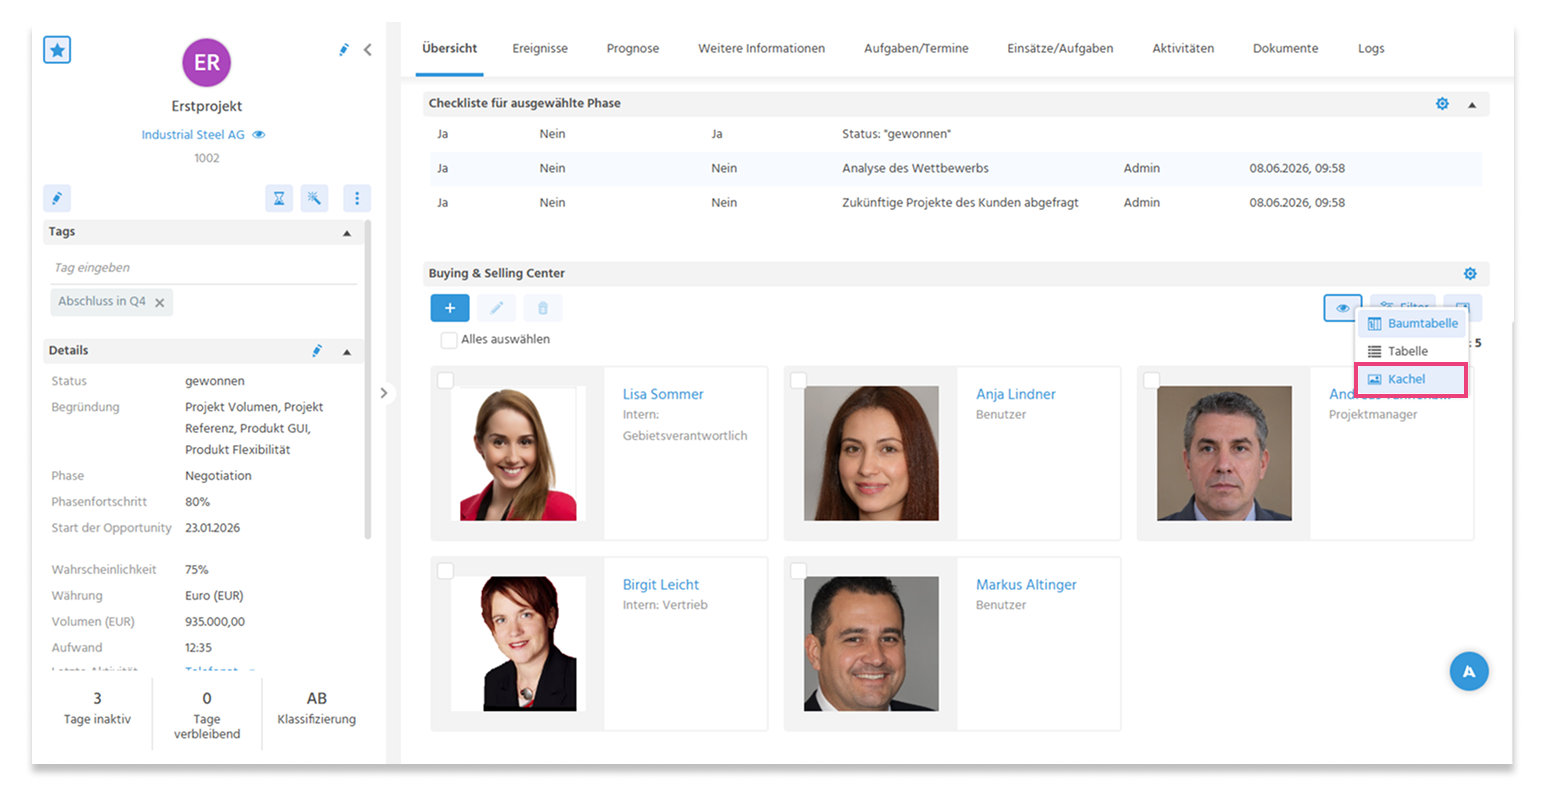
Task: Click the Phase value 'Negotiation'
Action: coord(218,476)
